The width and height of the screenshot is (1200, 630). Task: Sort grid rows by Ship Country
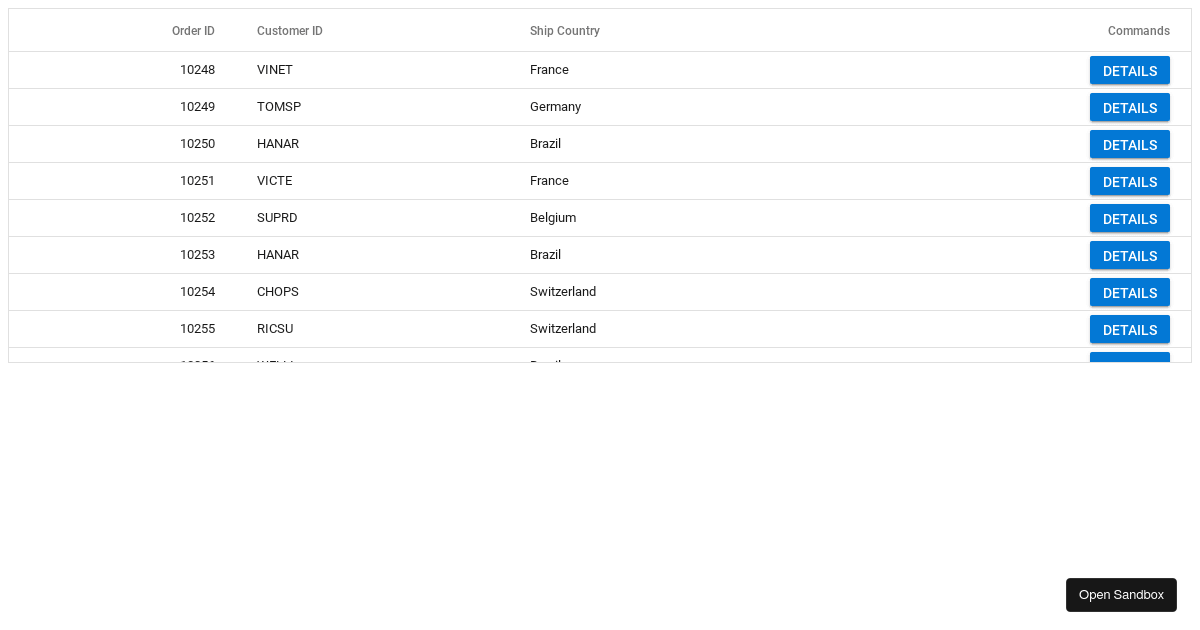(565, 31)
